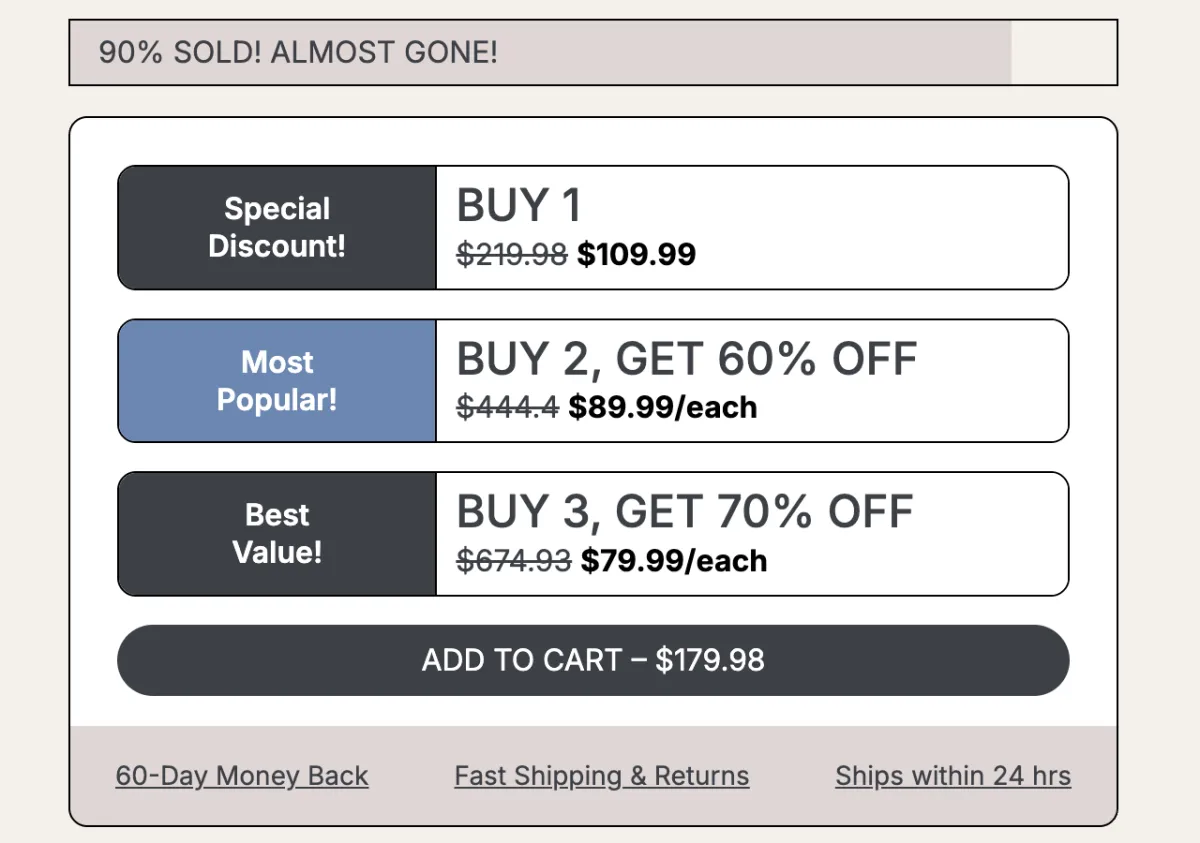The image size is (1200, 843).
Task: Click the blue Most Popular! badge
Action: (x=277, y=381)
